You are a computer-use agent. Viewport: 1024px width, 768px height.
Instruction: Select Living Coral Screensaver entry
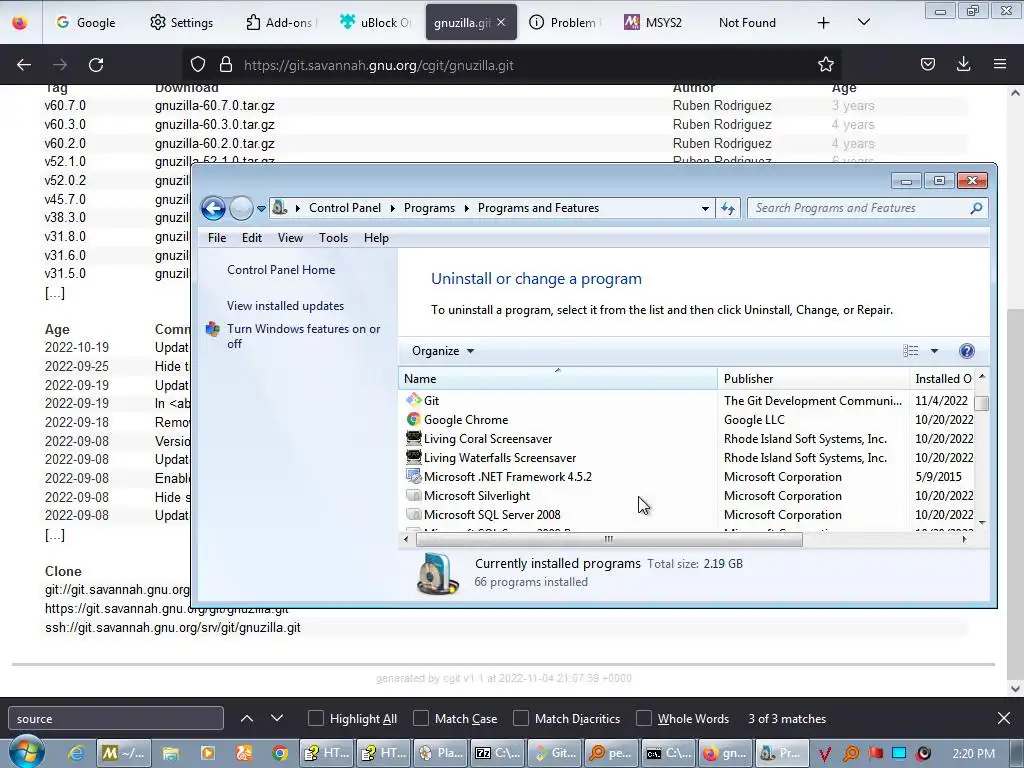pos(488,439)
